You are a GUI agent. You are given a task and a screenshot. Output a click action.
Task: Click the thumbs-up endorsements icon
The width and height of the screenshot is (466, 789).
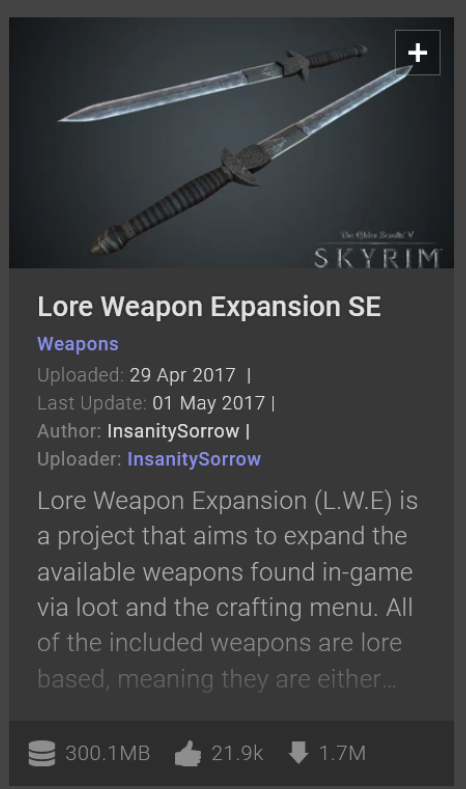tap(188, 754)
